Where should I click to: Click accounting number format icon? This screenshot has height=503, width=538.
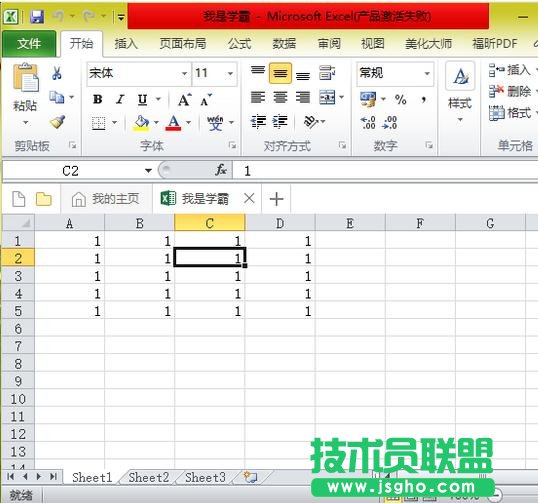pos(368,99)
